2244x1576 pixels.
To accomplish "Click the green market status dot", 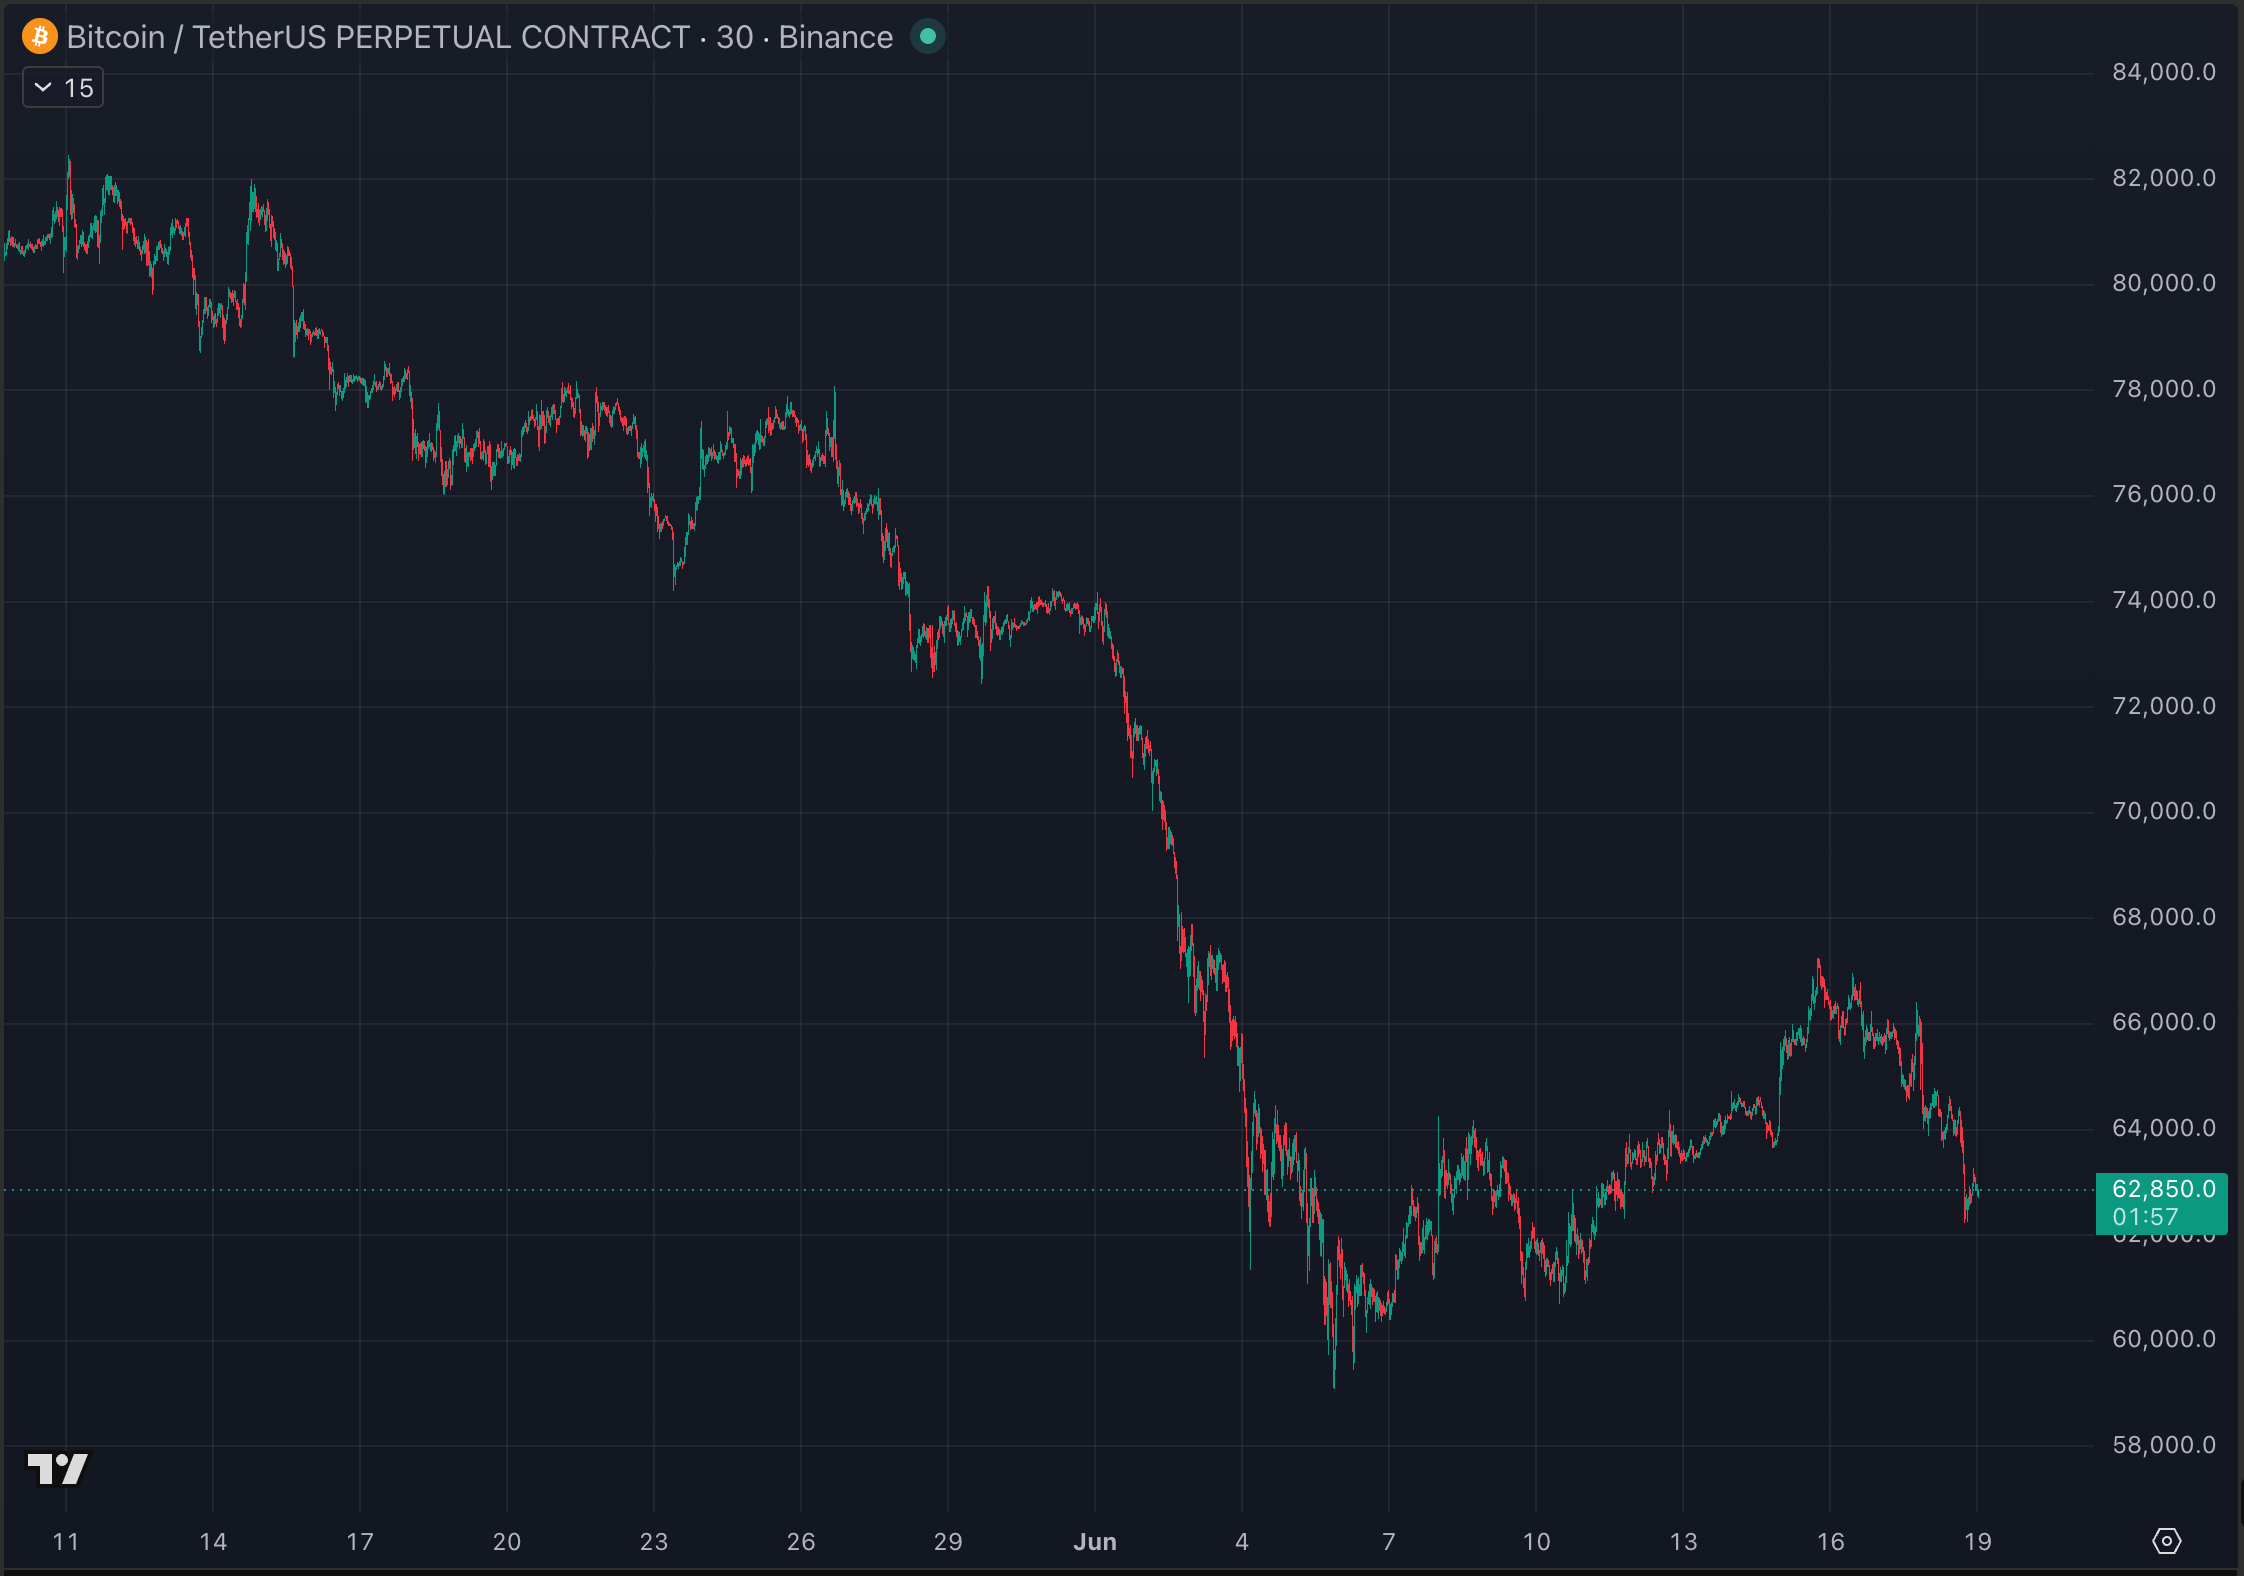I will 927,37.
